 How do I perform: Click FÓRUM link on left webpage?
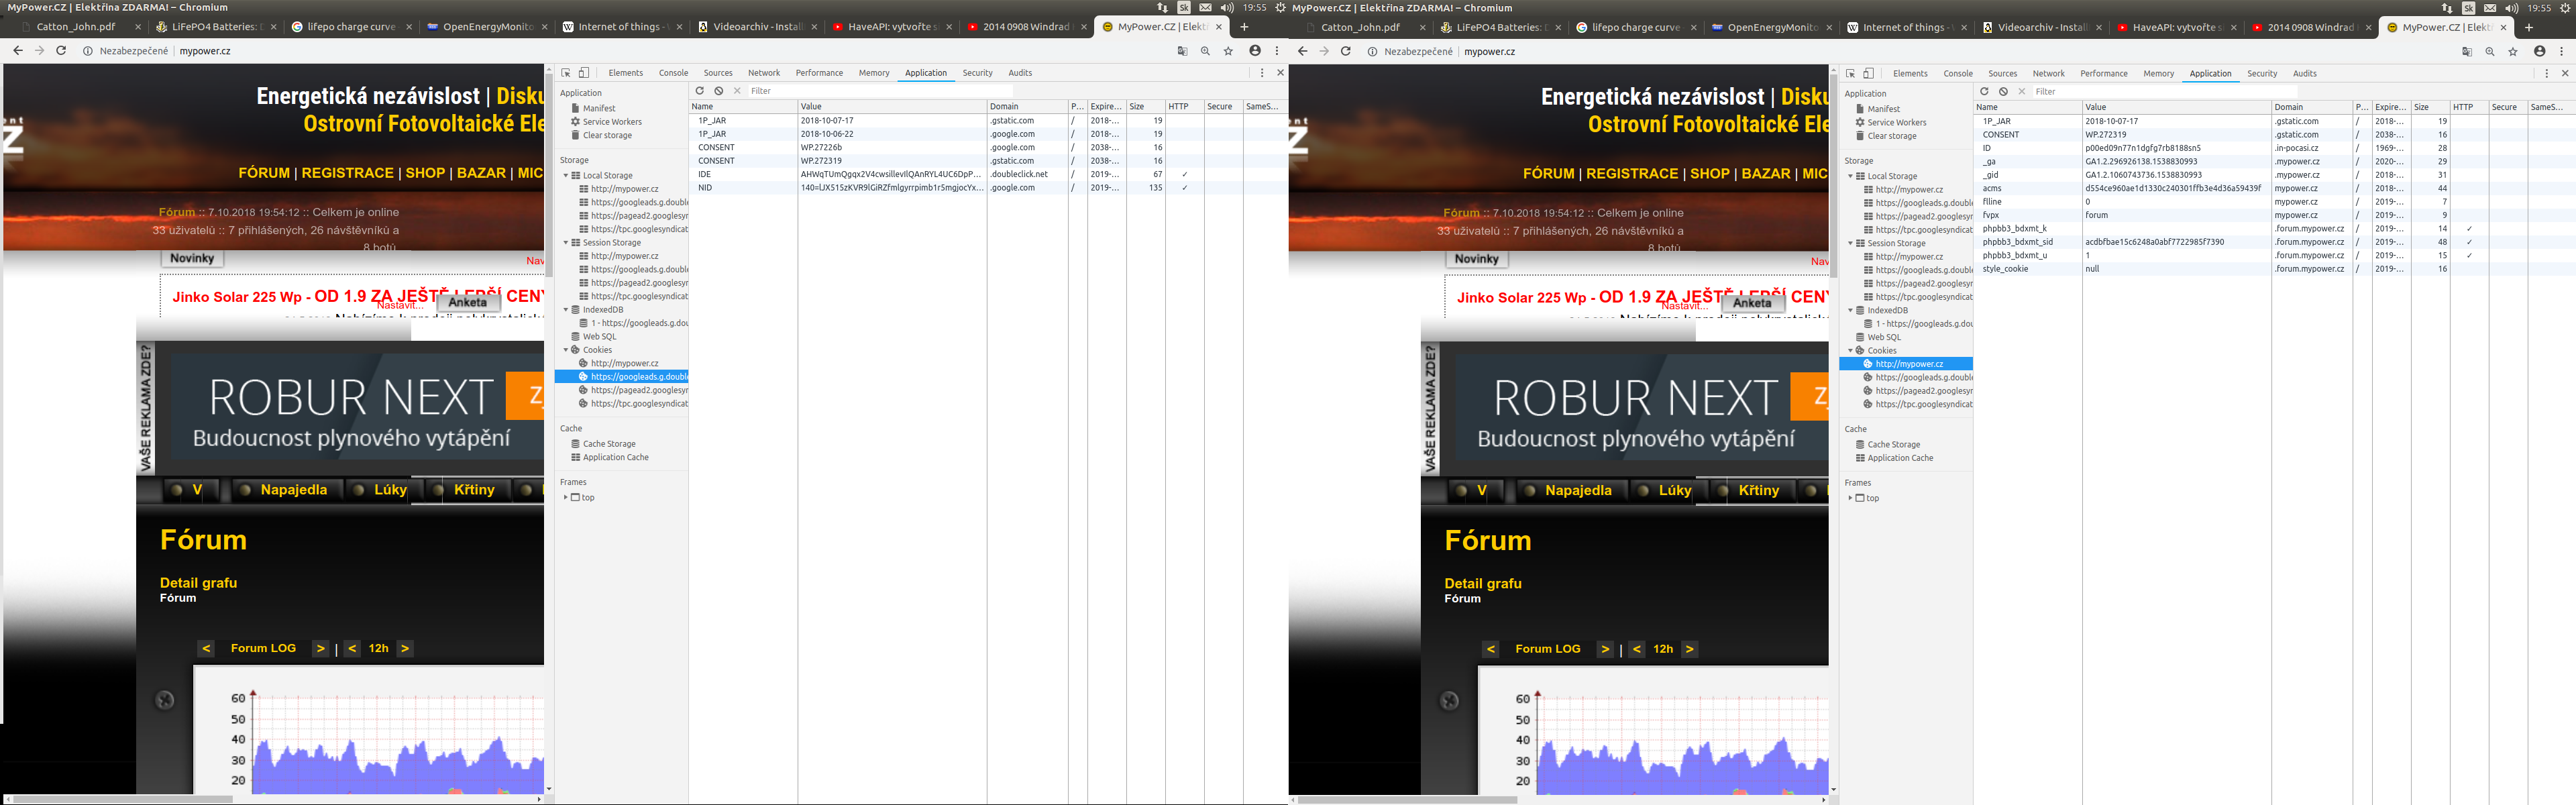click(x=264, y=173)
